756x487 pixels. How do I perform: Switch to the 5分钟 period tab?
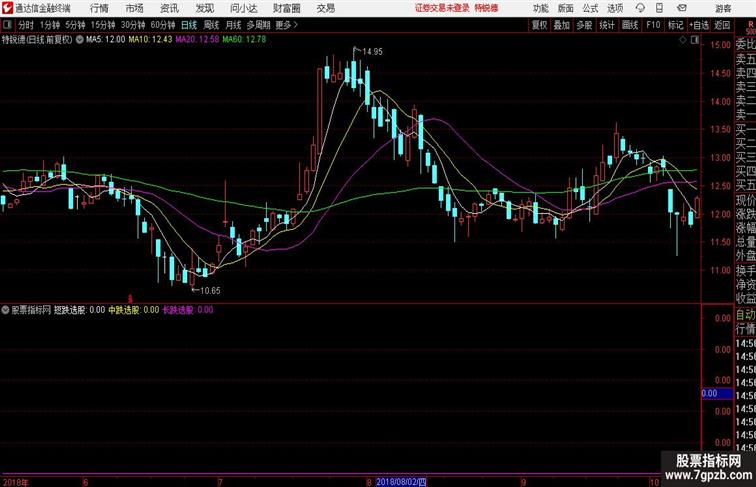[x=75, y=25]
